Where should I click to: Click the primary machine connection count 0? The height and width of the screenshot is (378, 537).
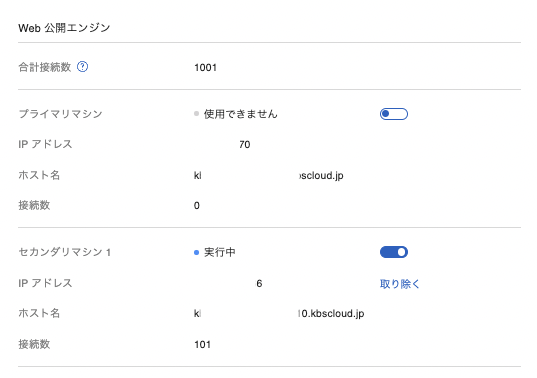click(x=197, y=205)
